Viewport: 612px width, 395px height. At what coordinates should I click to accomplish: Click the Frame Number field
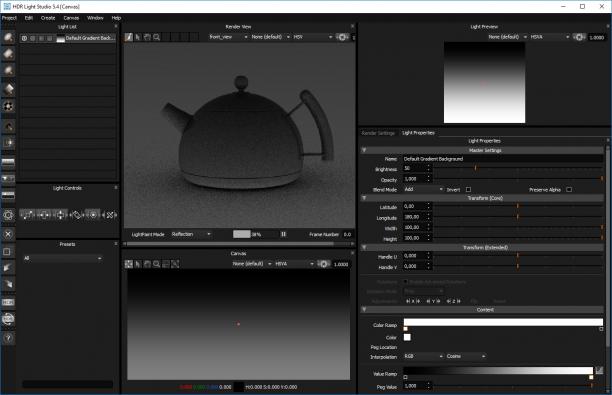[347, 234]
